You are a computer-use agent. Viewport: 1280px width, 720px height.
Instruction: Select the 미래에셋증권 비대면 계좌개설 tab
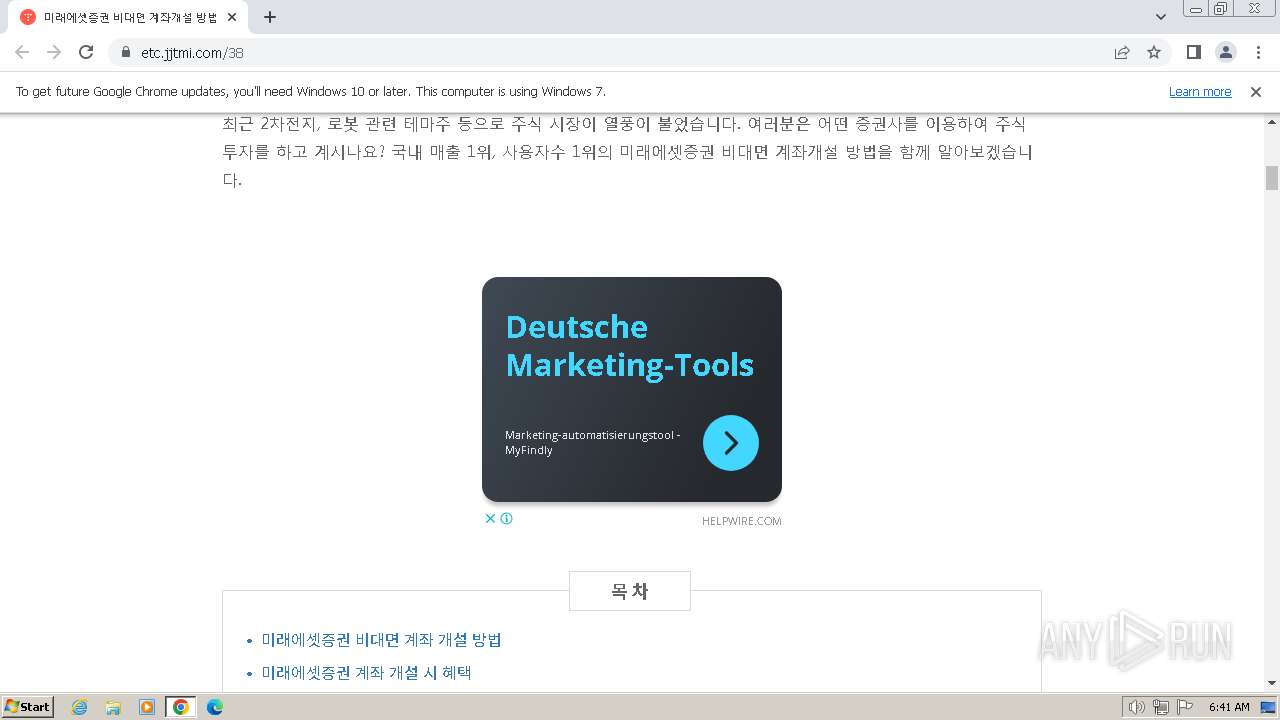click(130, 17)
